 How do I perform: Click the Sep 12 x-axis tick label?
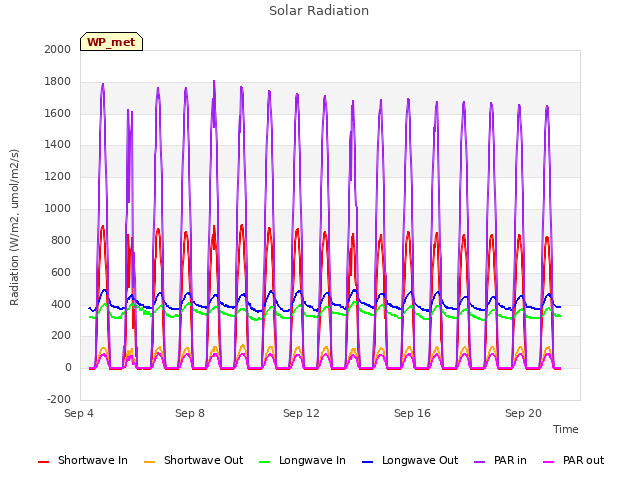301,413
